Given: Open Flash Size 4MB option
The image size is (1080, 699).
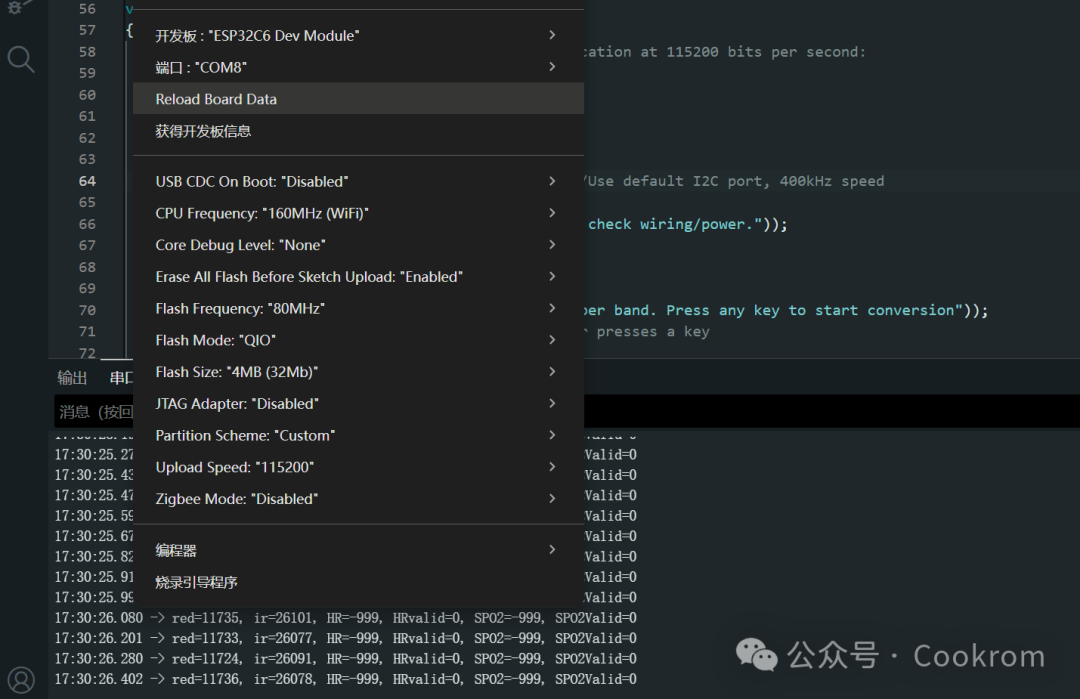Looking at the screenshot, I should (358, 371).
